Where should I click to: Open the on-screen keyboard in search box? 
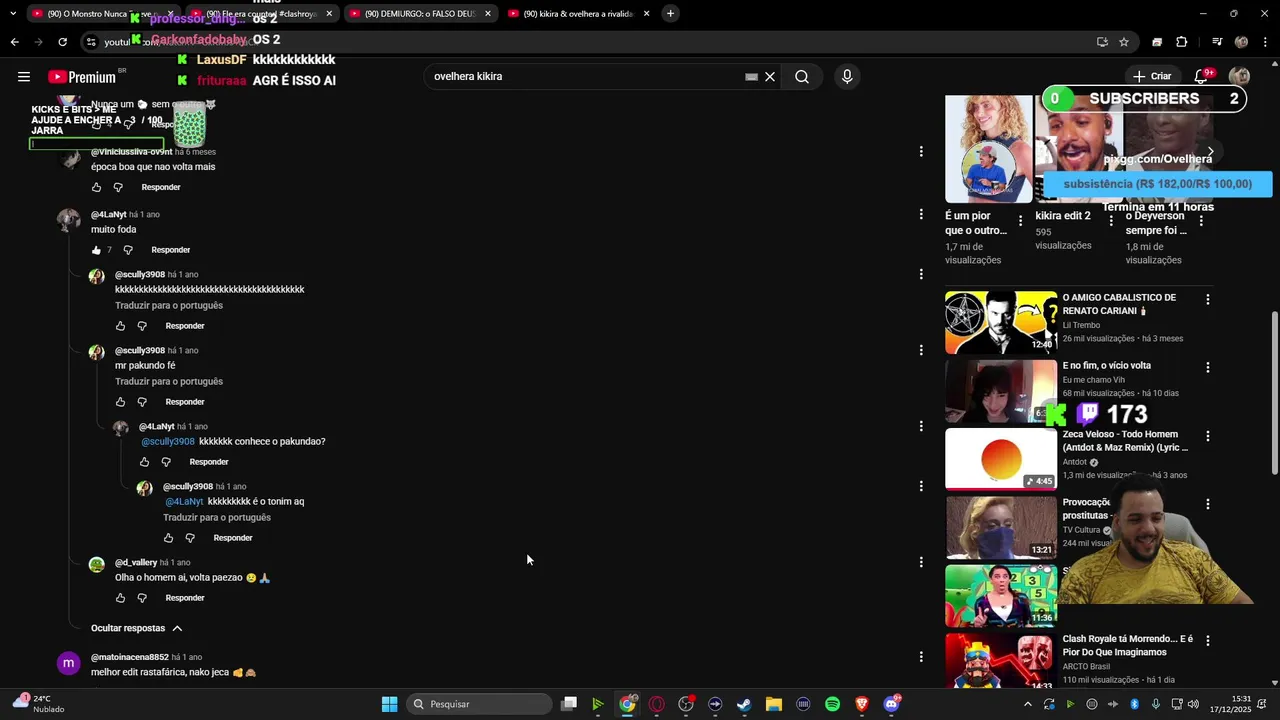[x=751, y=77]
